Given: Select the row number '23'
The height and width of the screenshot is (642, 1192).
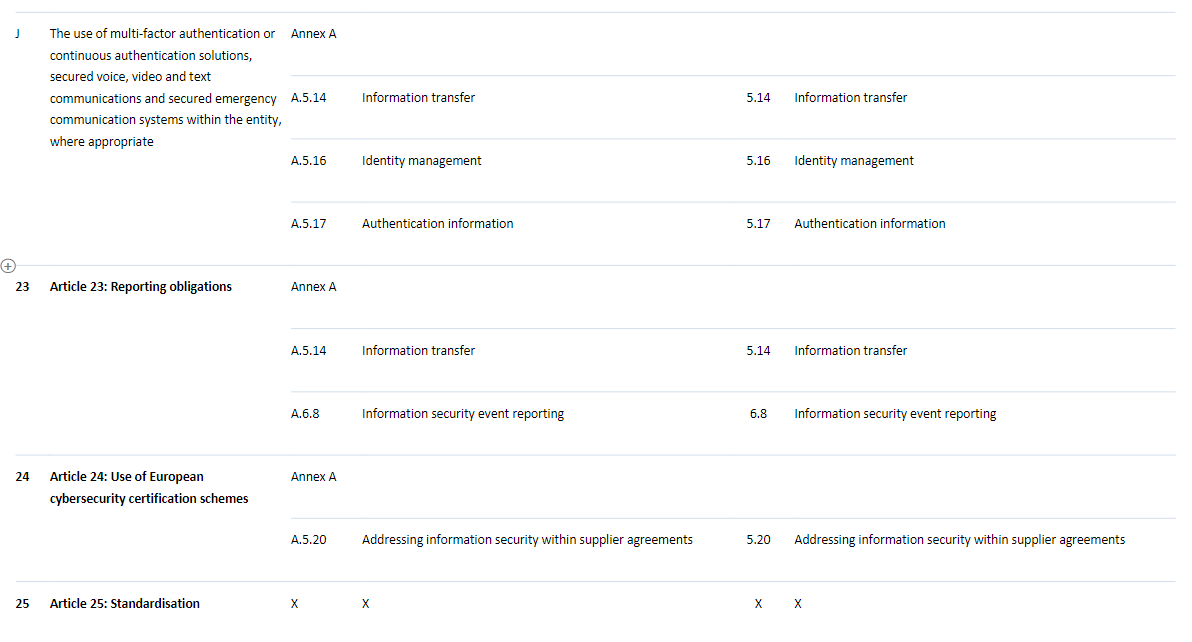Looking at the screenshot, I should (22, 286).
